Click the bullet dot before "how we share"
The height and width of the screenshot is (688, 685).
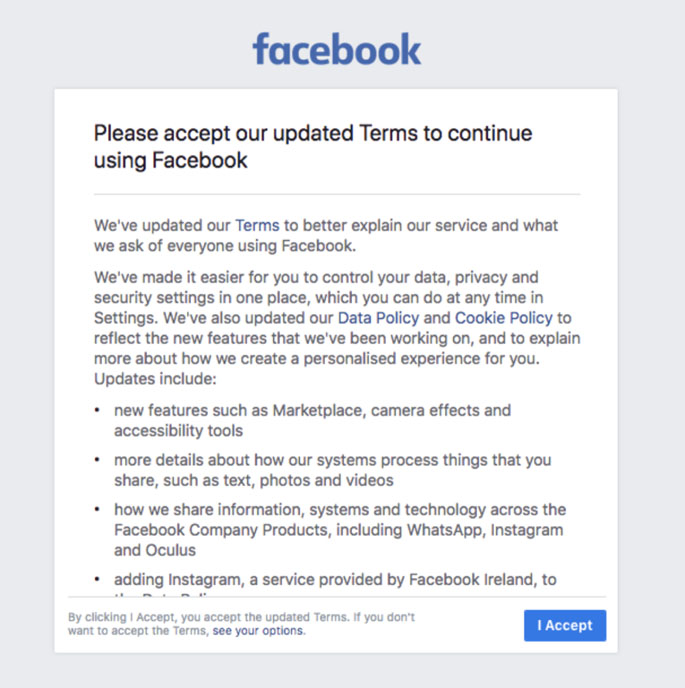tap(97, 511)
